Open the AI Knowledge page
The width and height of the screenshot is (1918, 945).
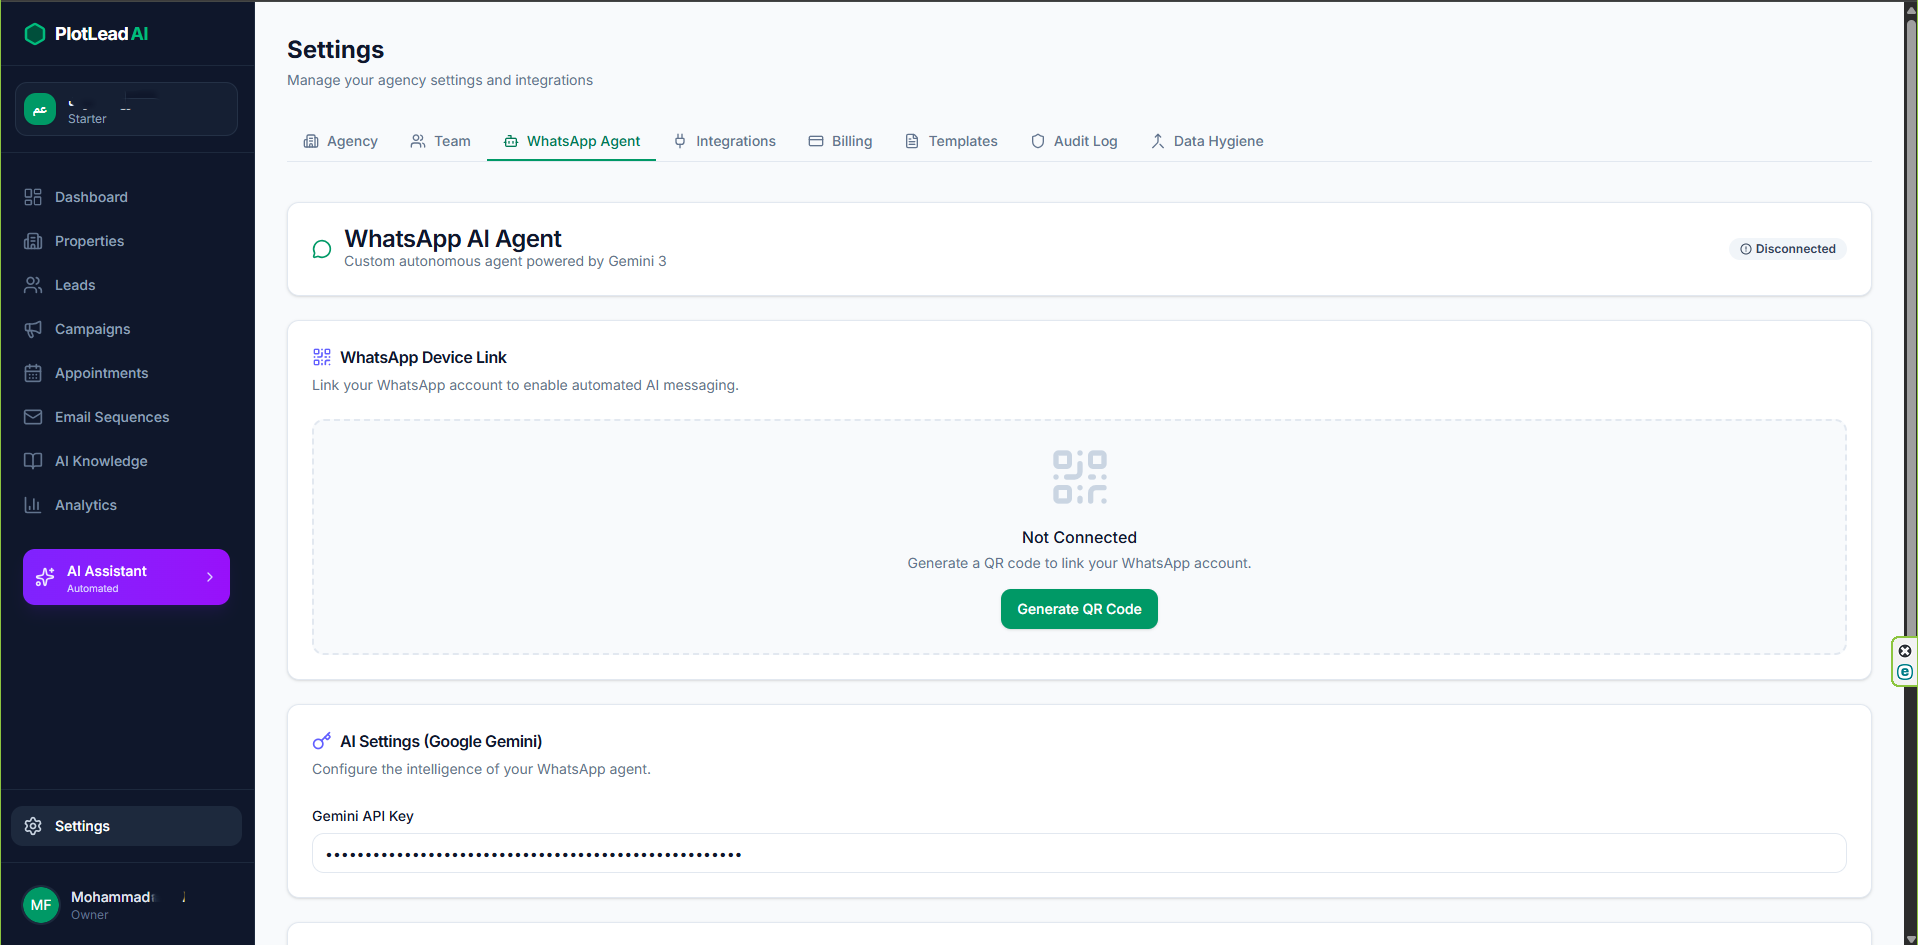coord(126,461)
